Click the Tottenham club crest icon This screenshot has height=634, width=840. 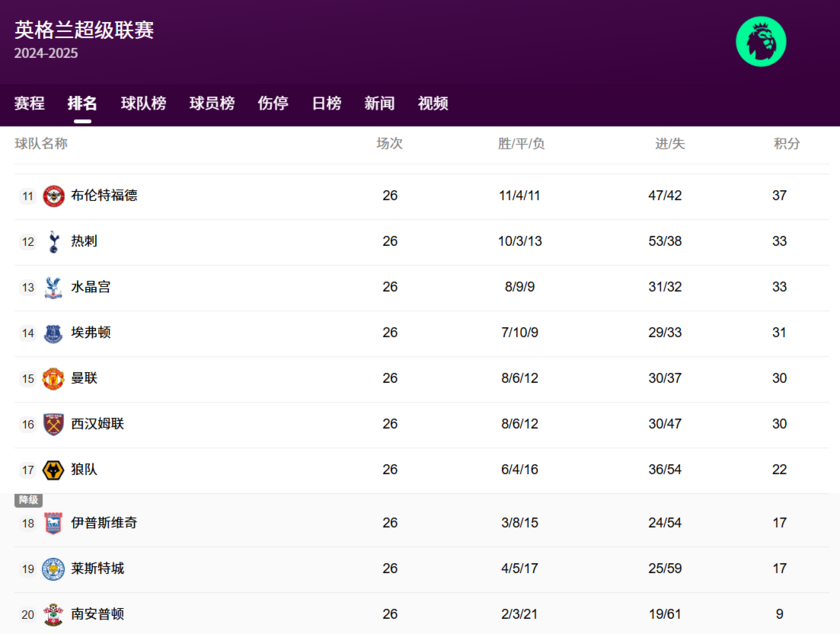(x=53, y=241)
